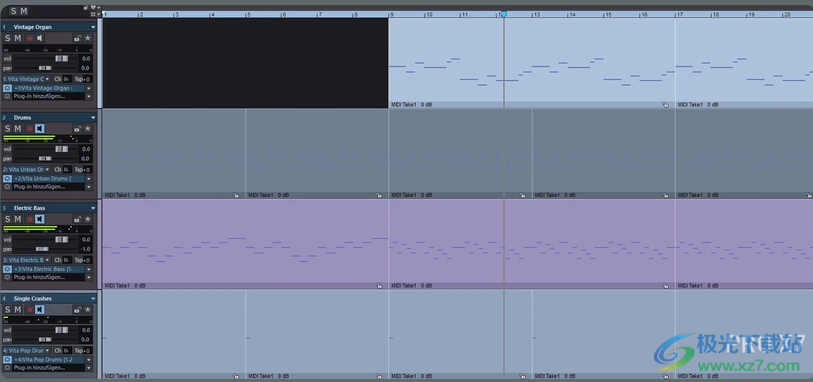Select the +3:Vita Electric Bass plug-in slot
This screenshot has height=382, width=813.
click(48, 270)
